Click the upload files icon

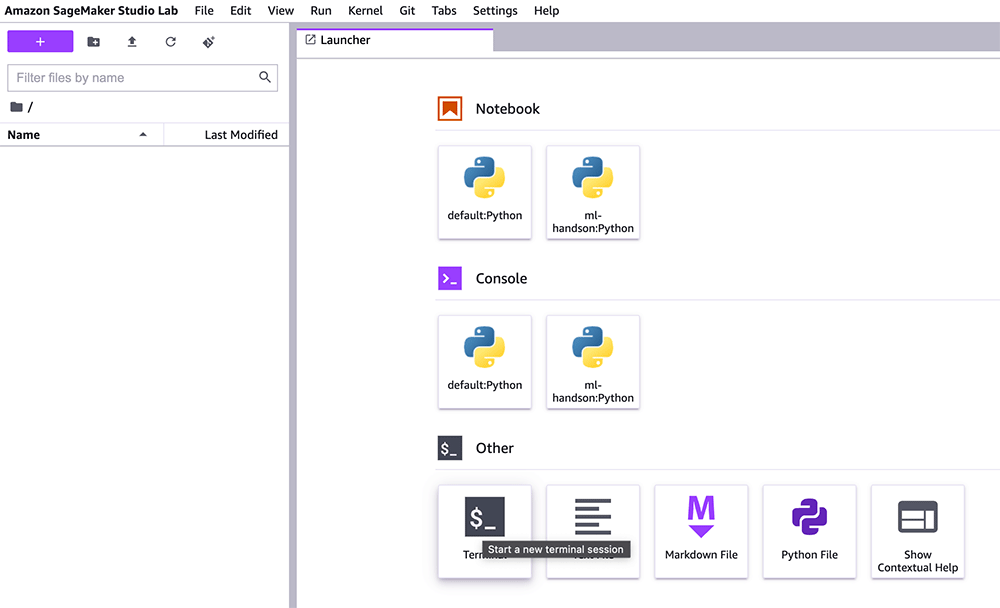coord(132,42)
